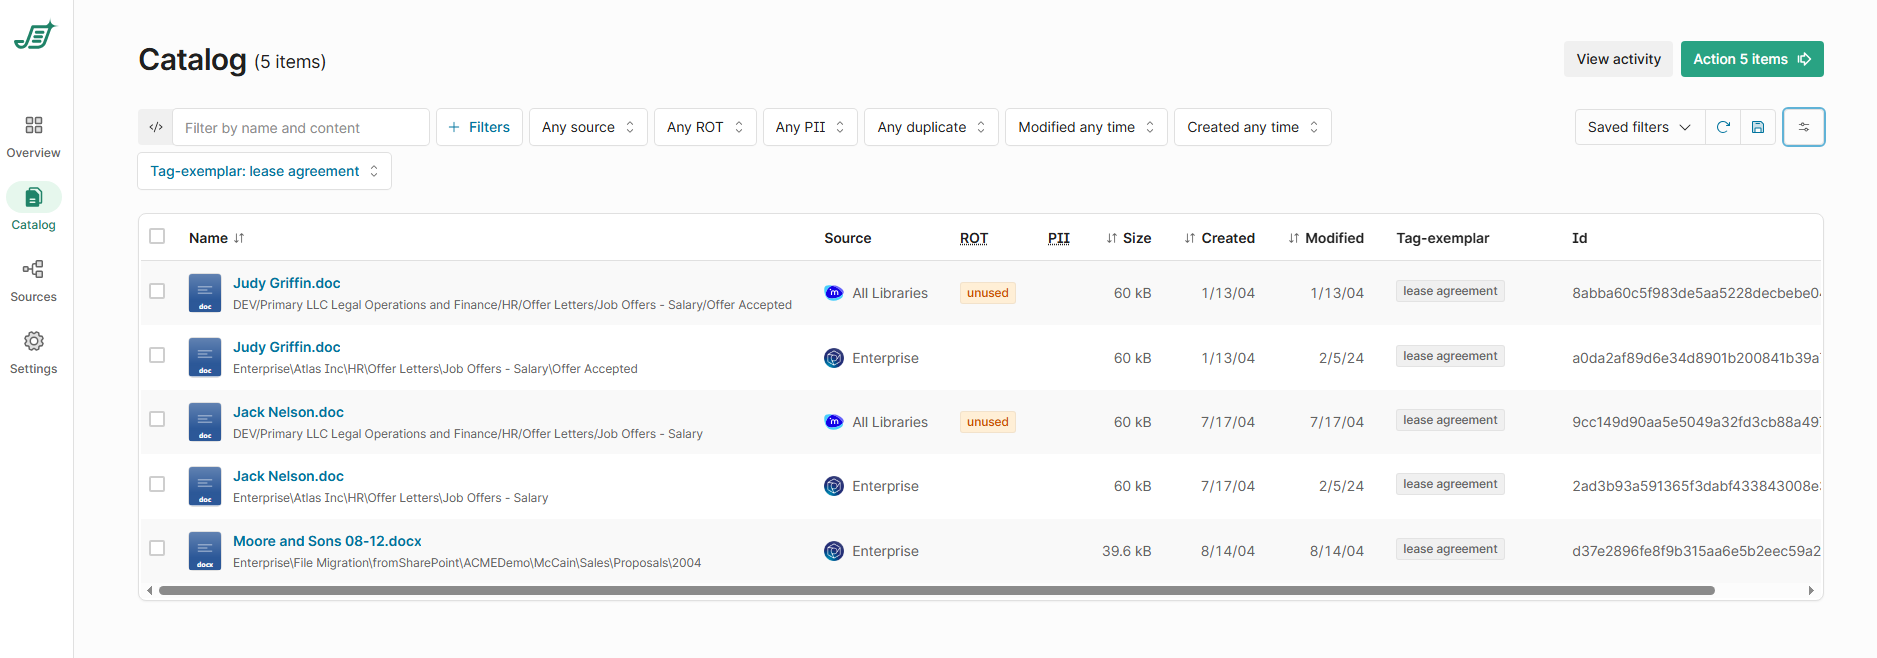This screenshot has height=658, width=1877.
Task: Click the scrollbar right arrow
Action: pyautogui.click(x=1811, y=590)
